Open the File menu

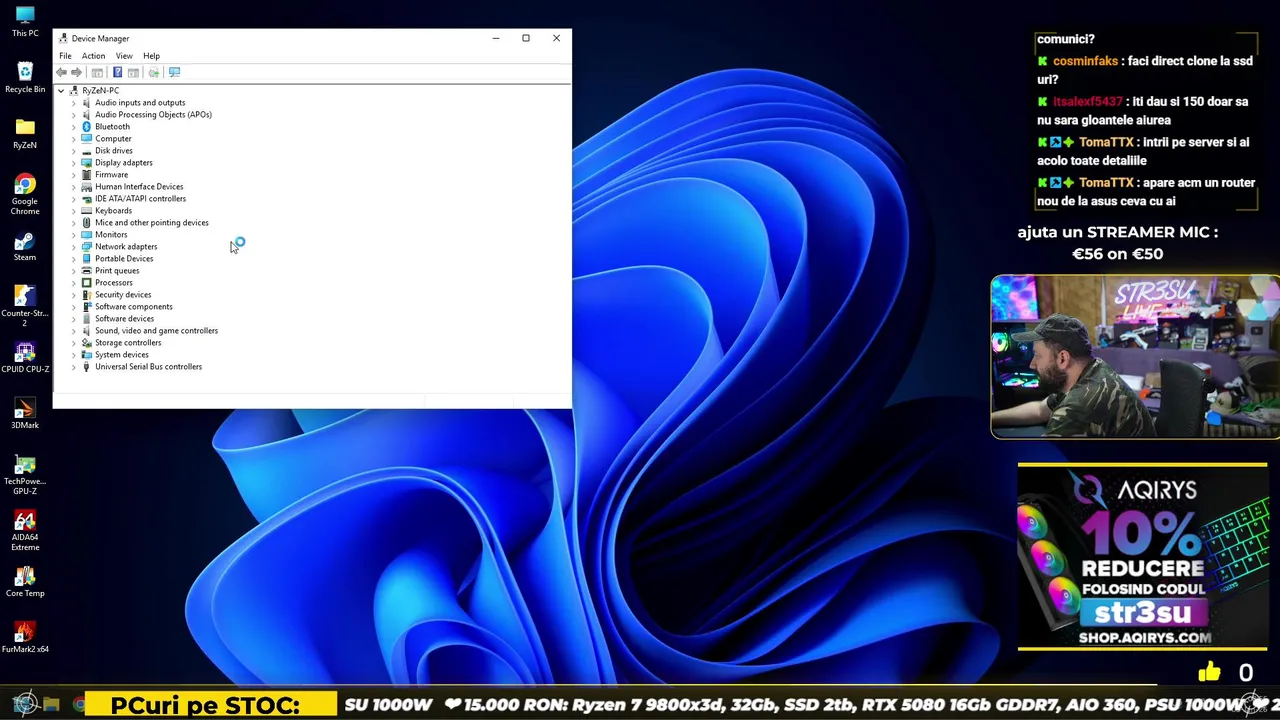[x=65, y=56]
